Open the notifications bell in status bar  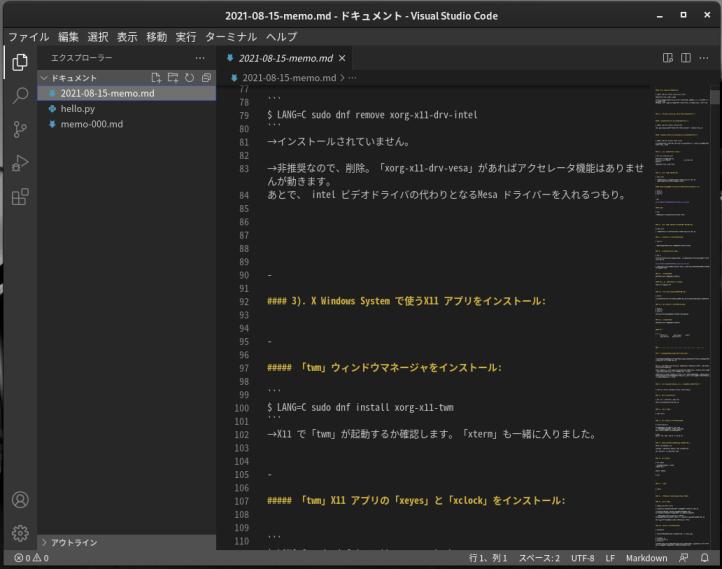click(705, 557)
